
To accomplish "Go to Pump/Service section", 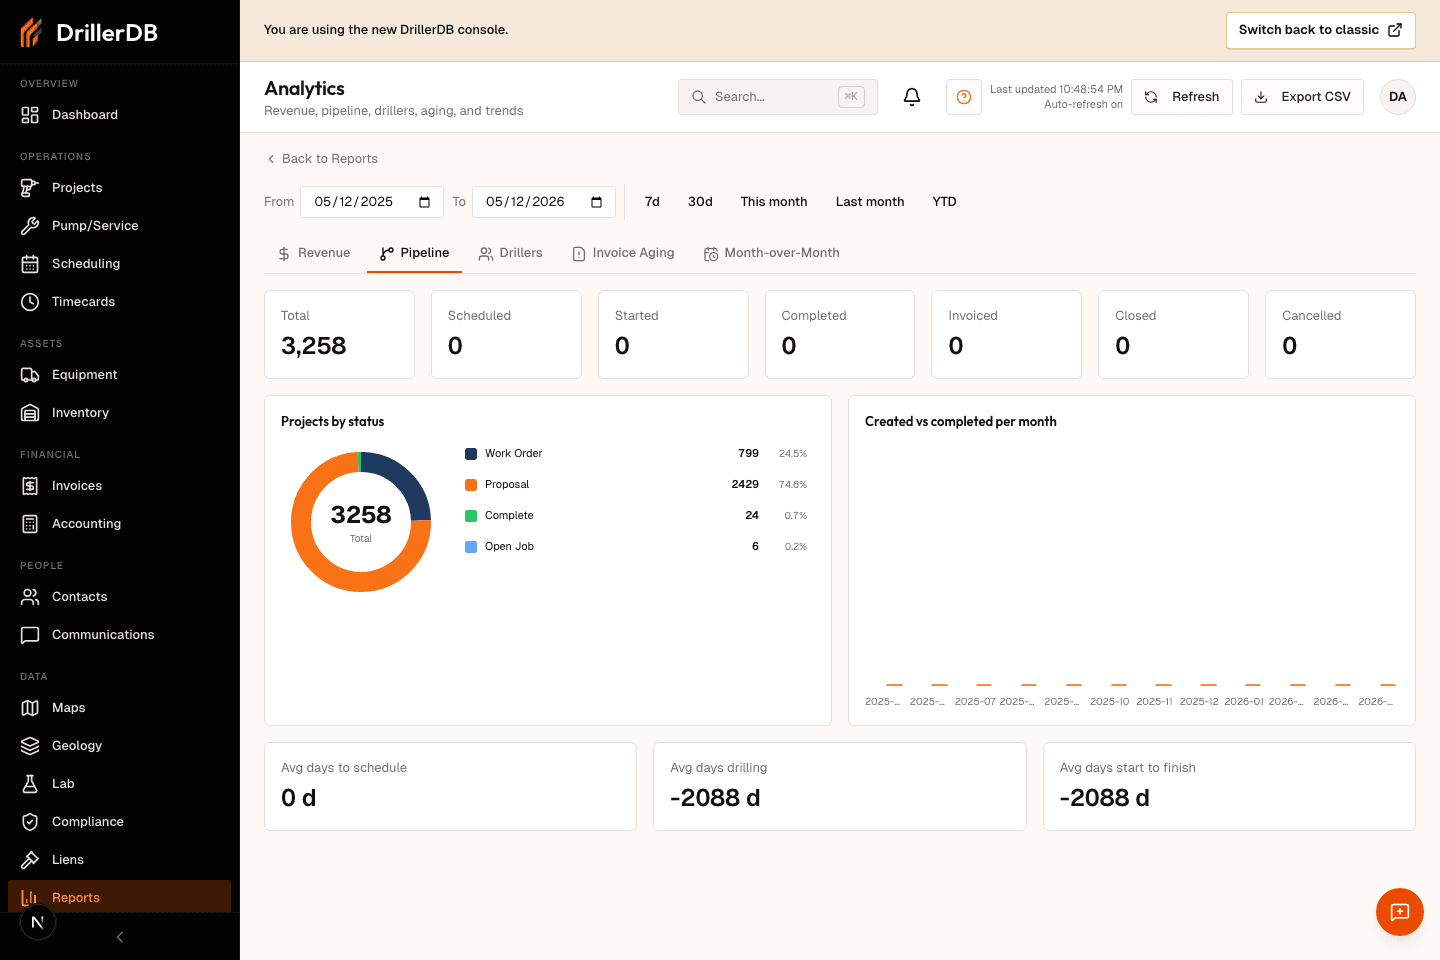I will pyautogui.click(x=119, y=226).
